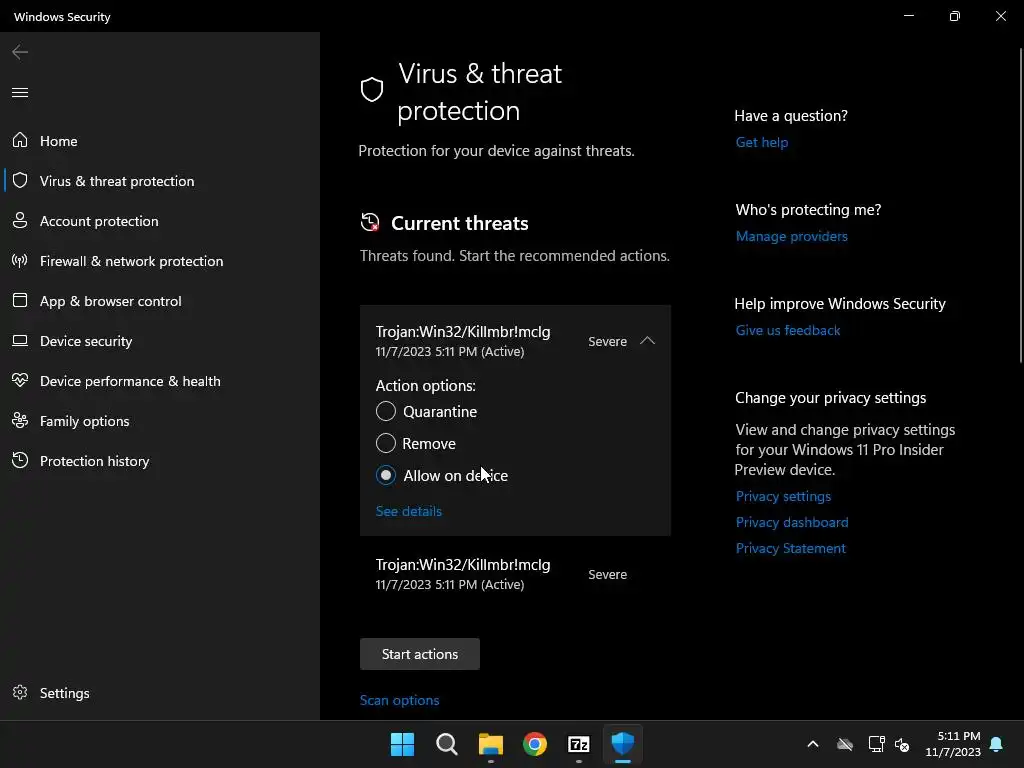
Task: Click the Firewall antenna icon
Action: (20, 261)
